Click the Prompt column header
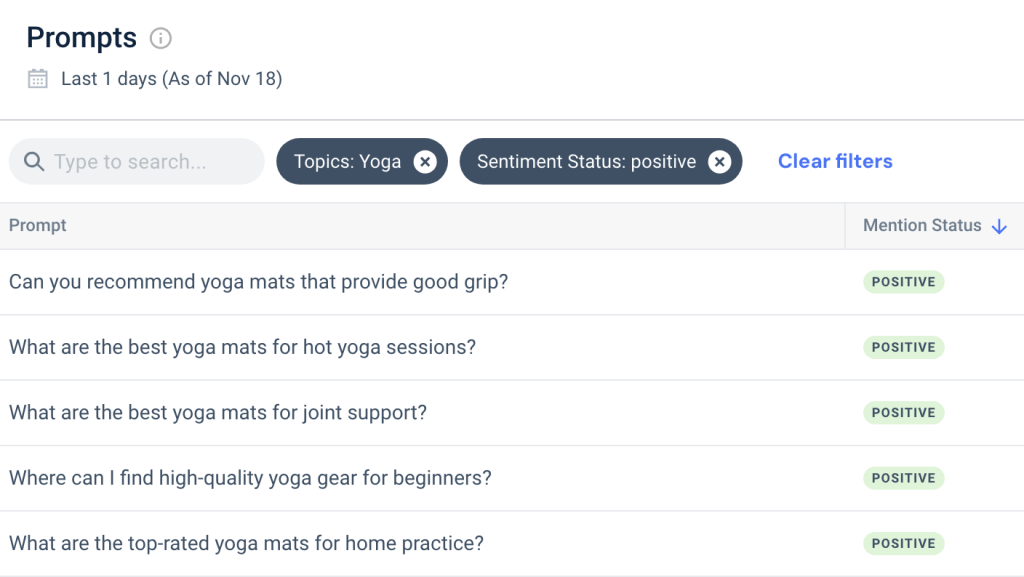 pyautogui.click(x=38, y=226)
